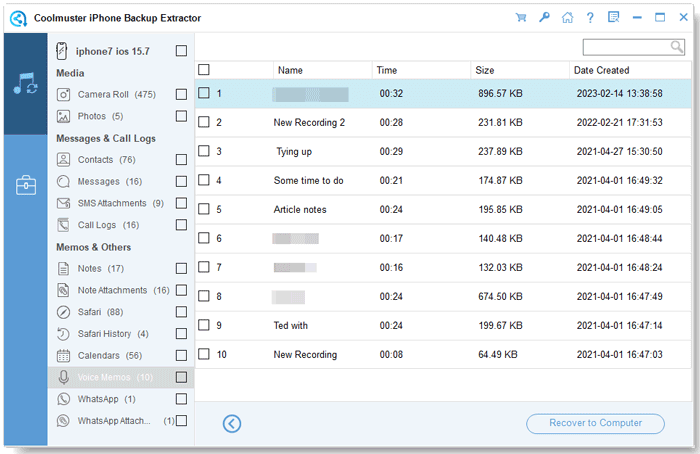Tick the row 10 New Recording checkbox
The image size is (700, 454).
pos(204,354)
